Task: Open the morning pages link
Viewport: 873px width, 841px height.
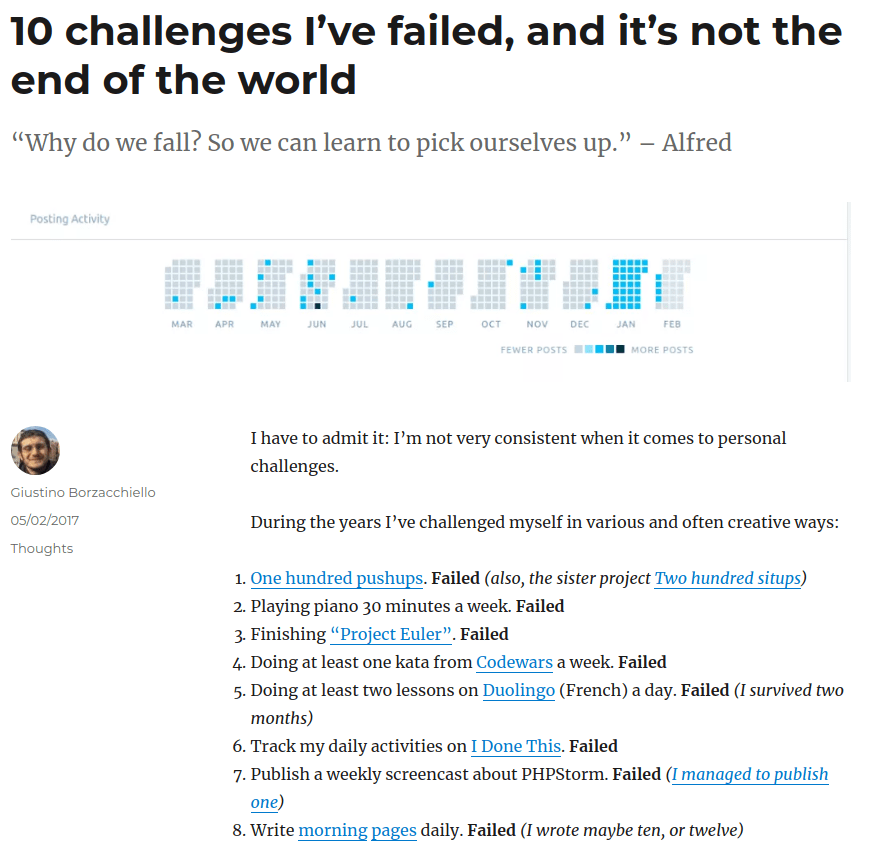Action: [x=357, y=830]
